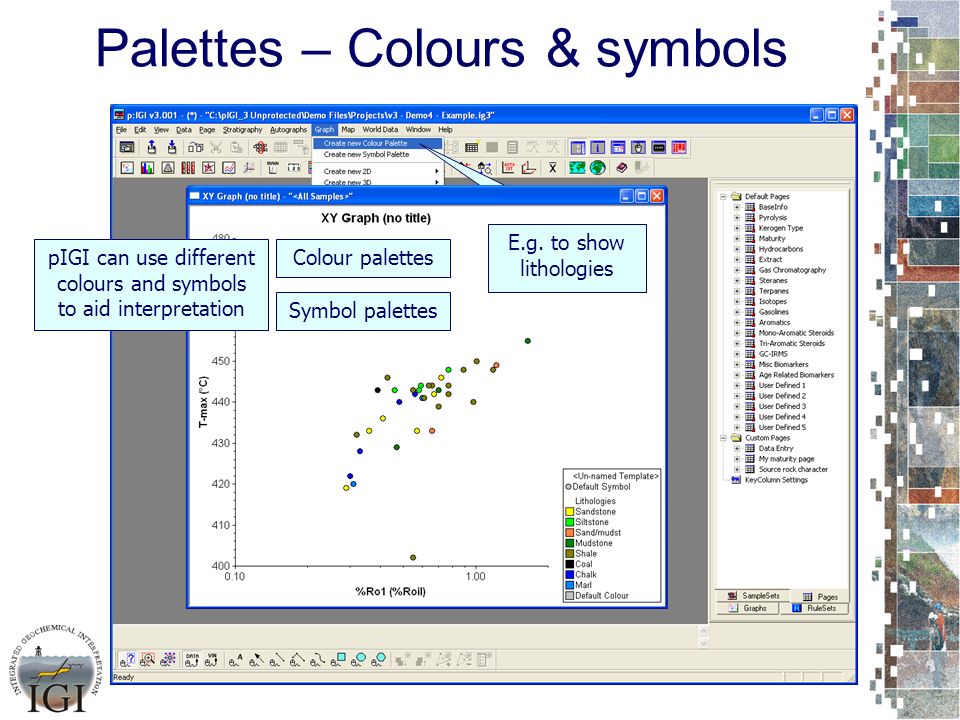Click the export (up arrow) toolbar icon
This screenshot has height=720, width=960.
[x=152, y=147]
